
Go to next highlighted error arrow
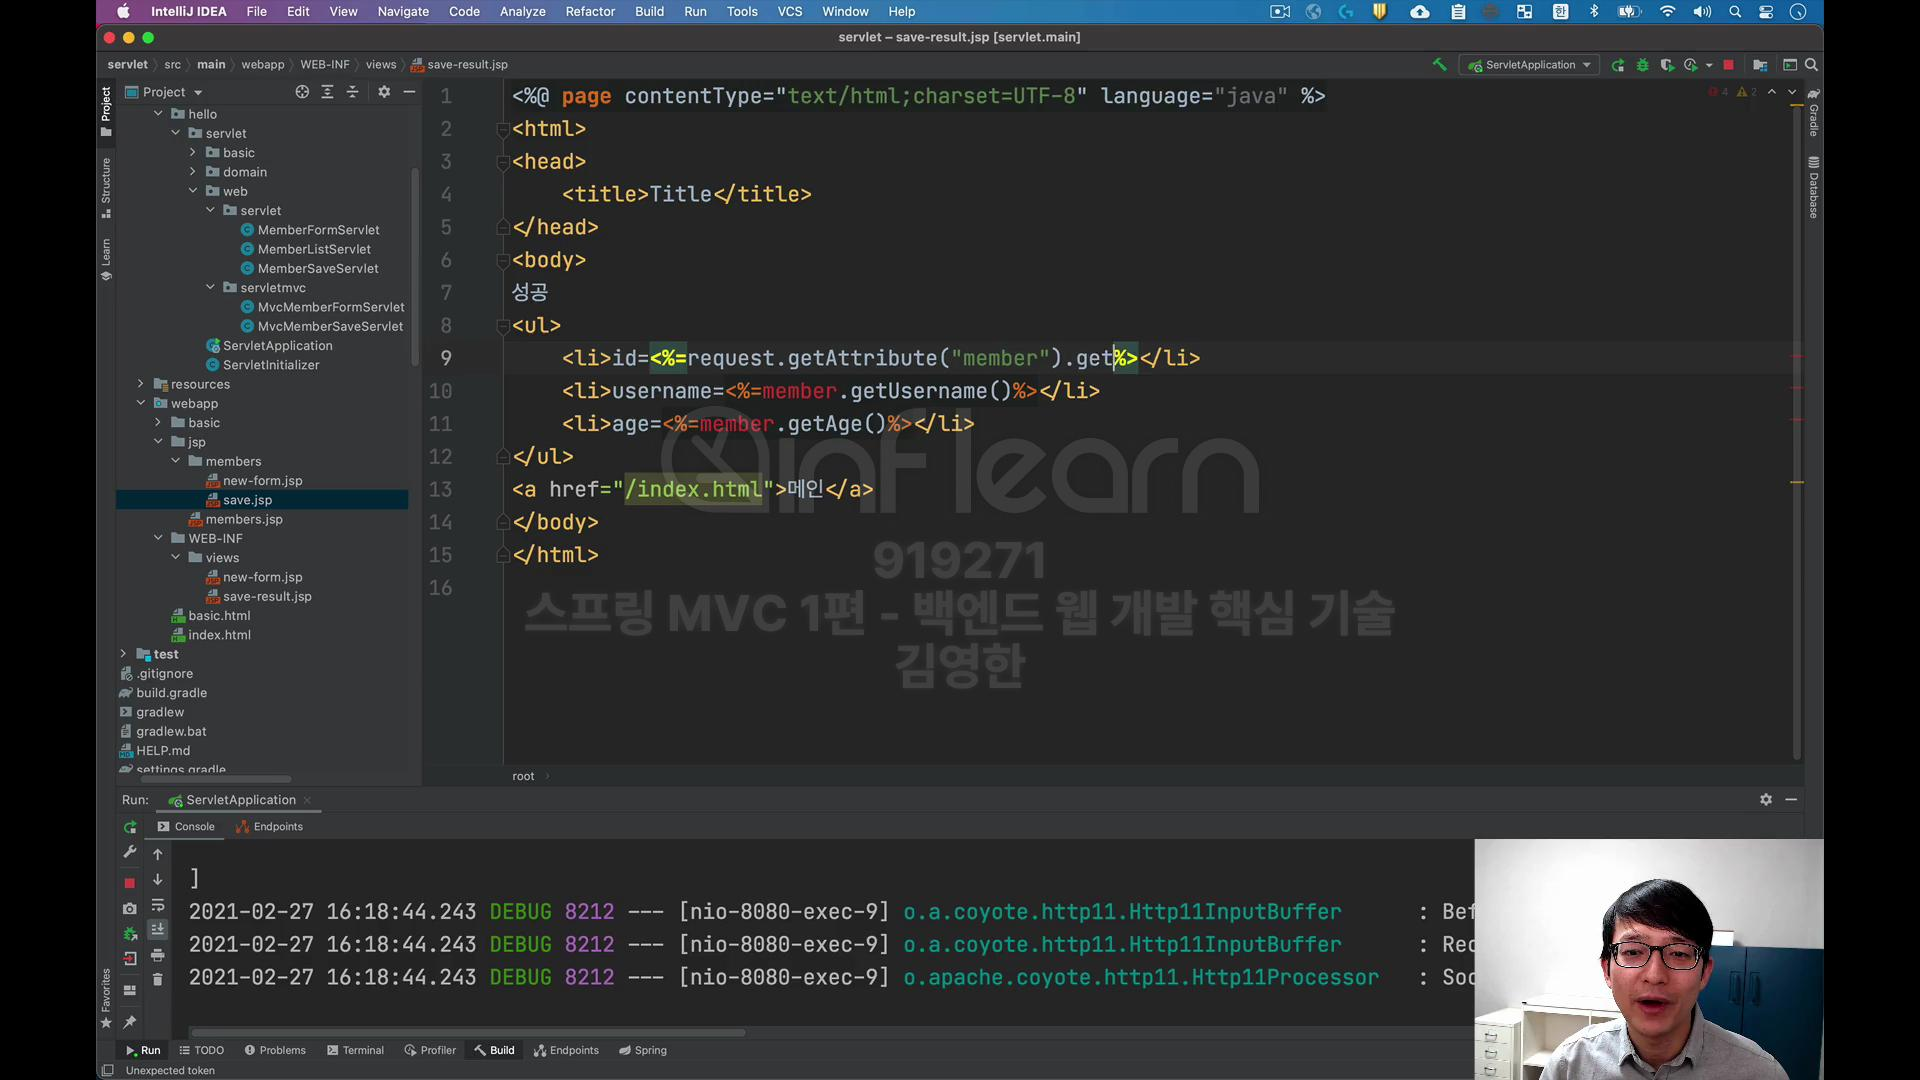[1792, 92]
